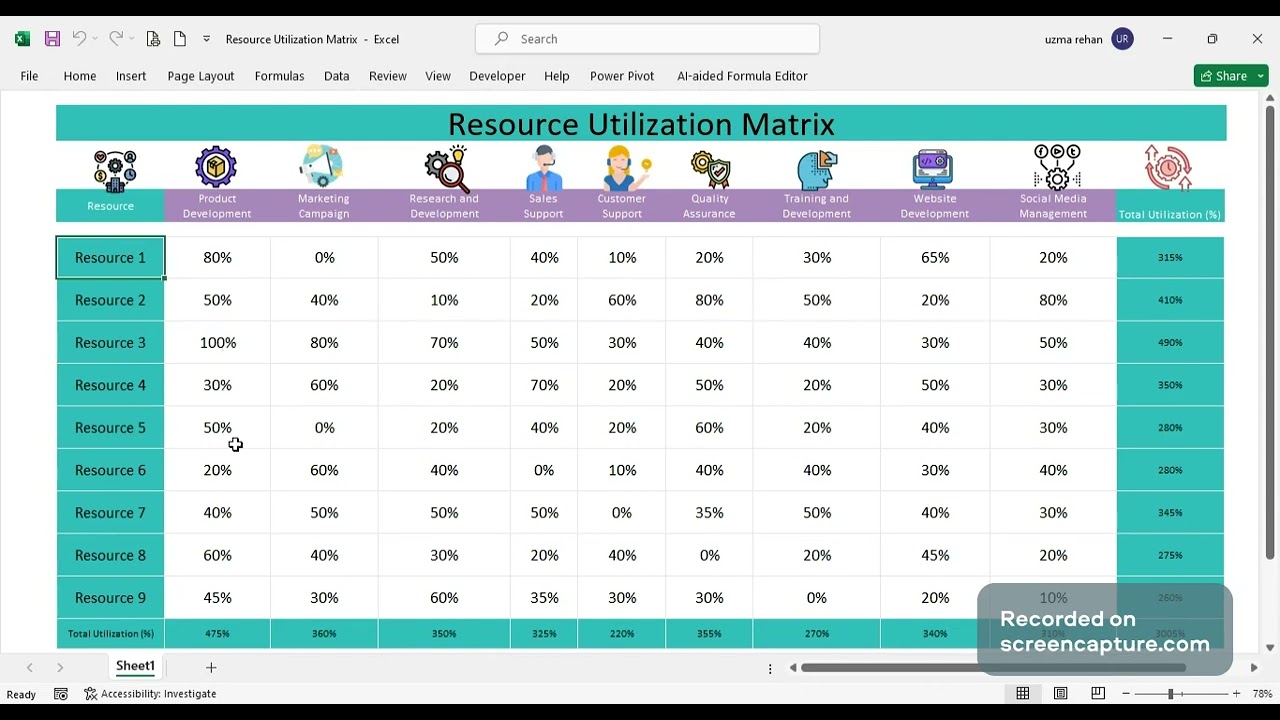Open the Power Pivot tab
Image resolution: width=1280 pixels, height=720 pixels.
pyautogui.click(x=622, y=76)
